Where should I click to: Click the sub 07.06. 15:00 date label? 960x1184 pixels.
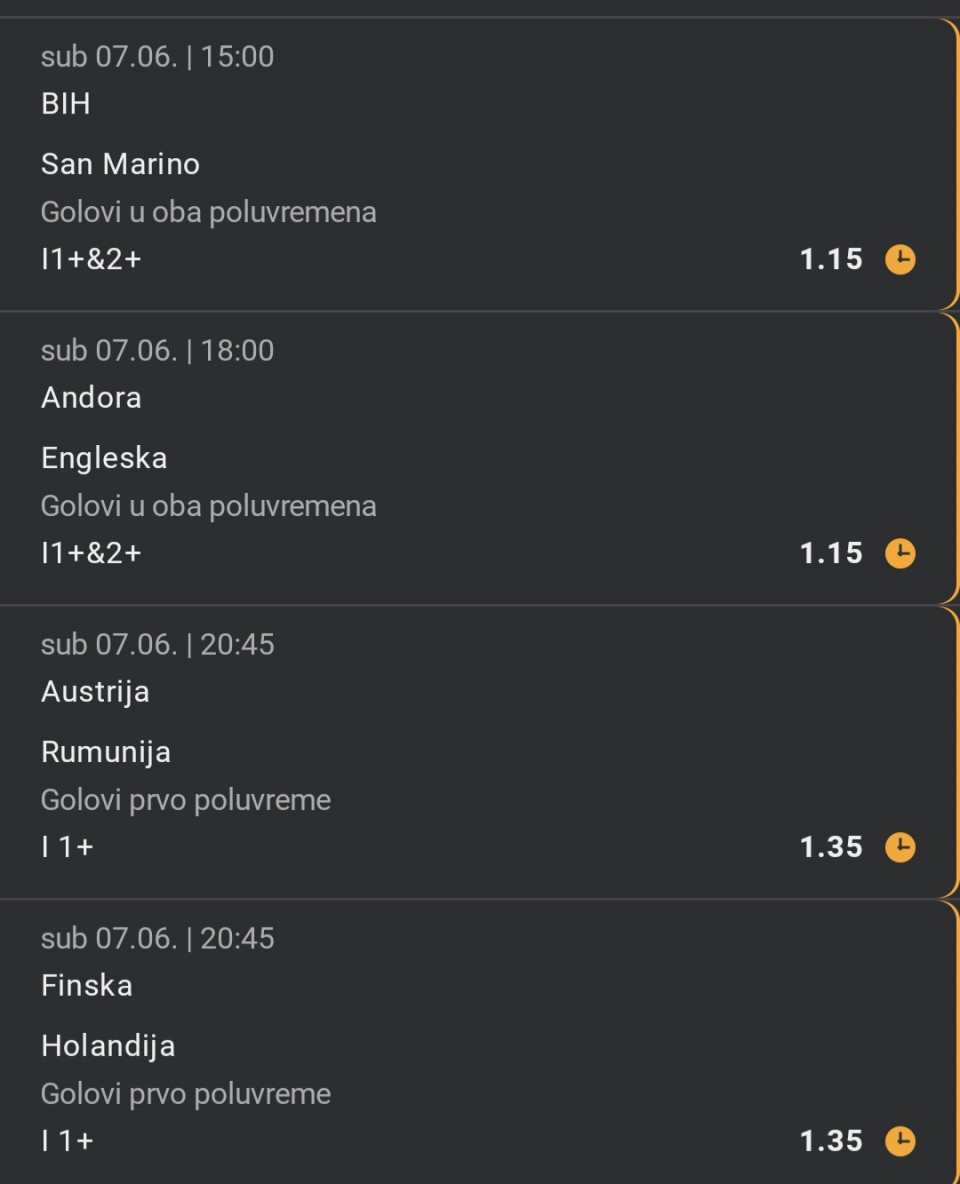click(157, 57)
